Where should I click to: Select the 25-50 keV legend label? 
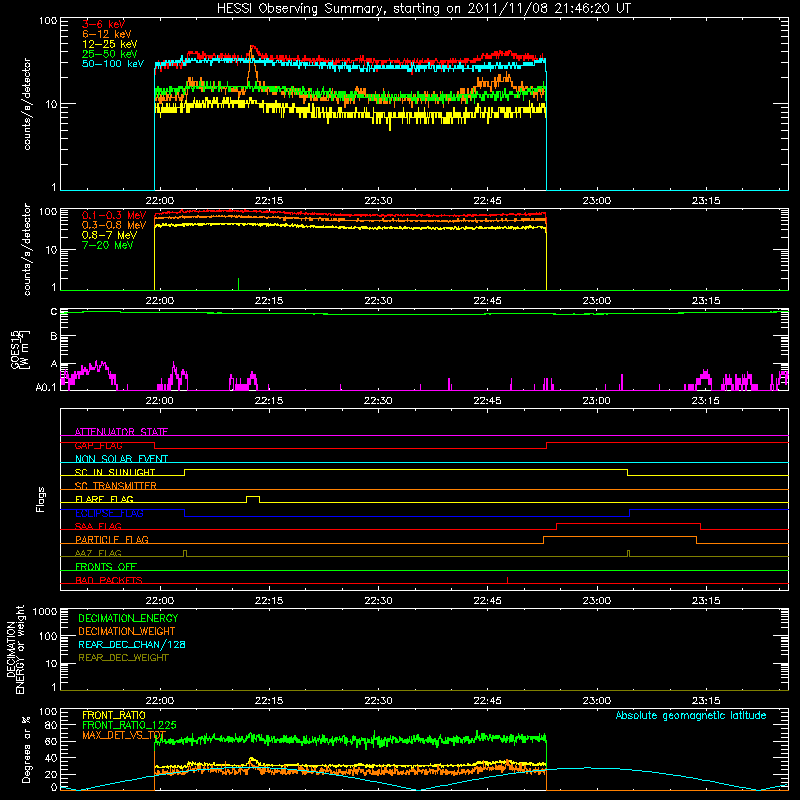110,54
